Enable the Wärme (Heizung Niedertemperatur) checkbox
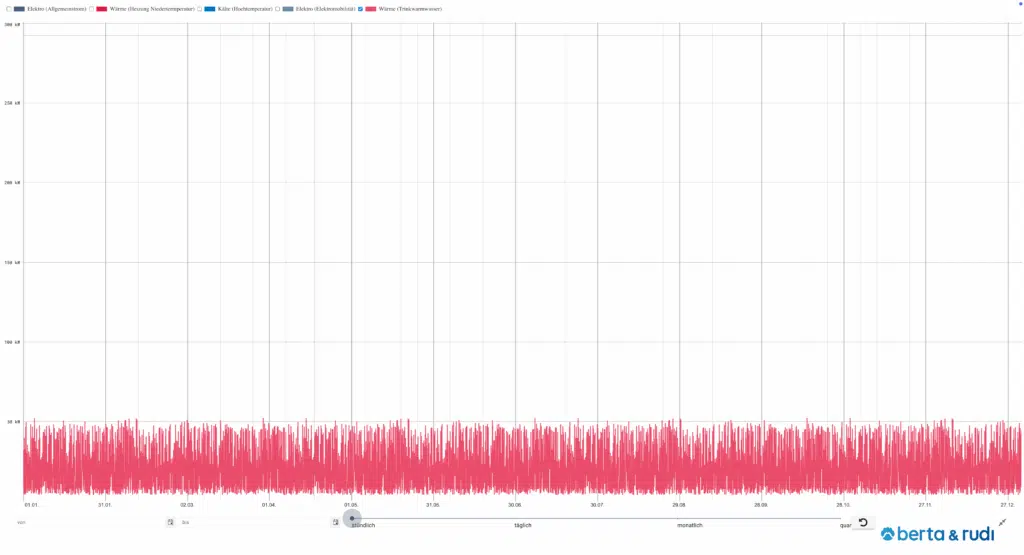 91,8
